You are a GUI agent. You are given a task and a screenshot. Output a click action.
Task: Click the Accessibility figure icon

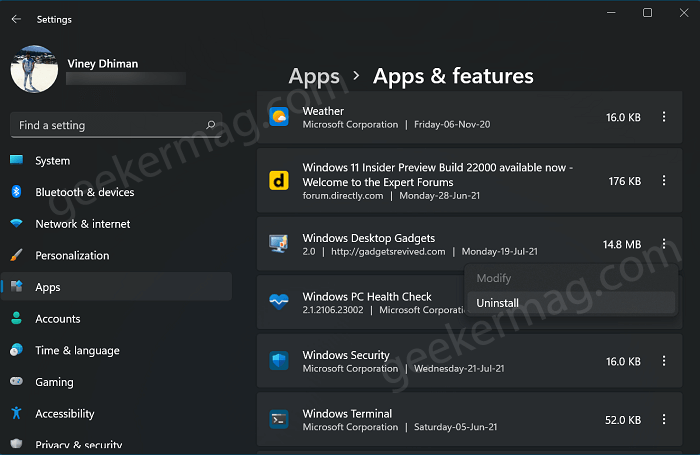point(17,413)
